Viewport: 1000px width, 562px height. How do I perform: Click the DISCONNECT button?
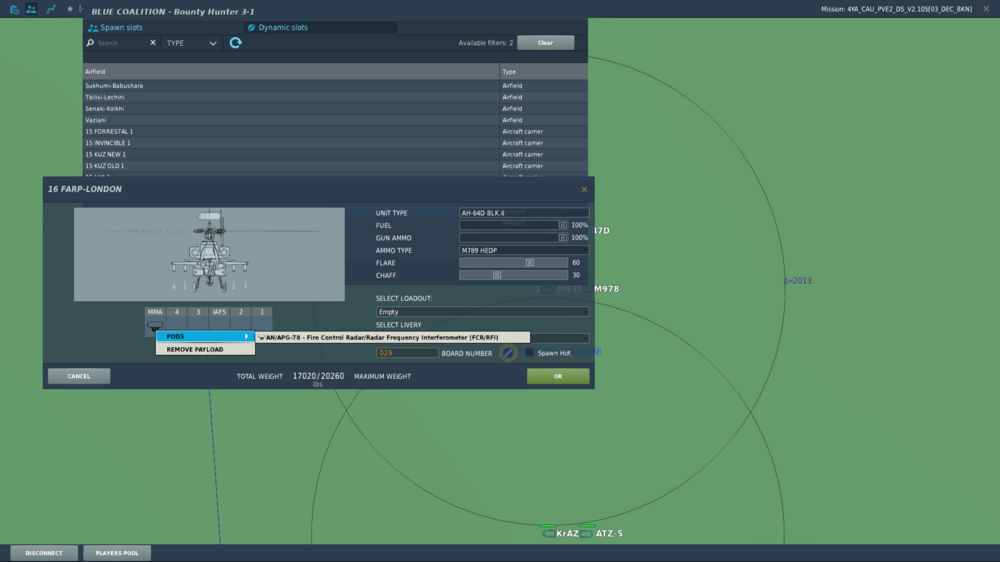[x=44, y=553]
